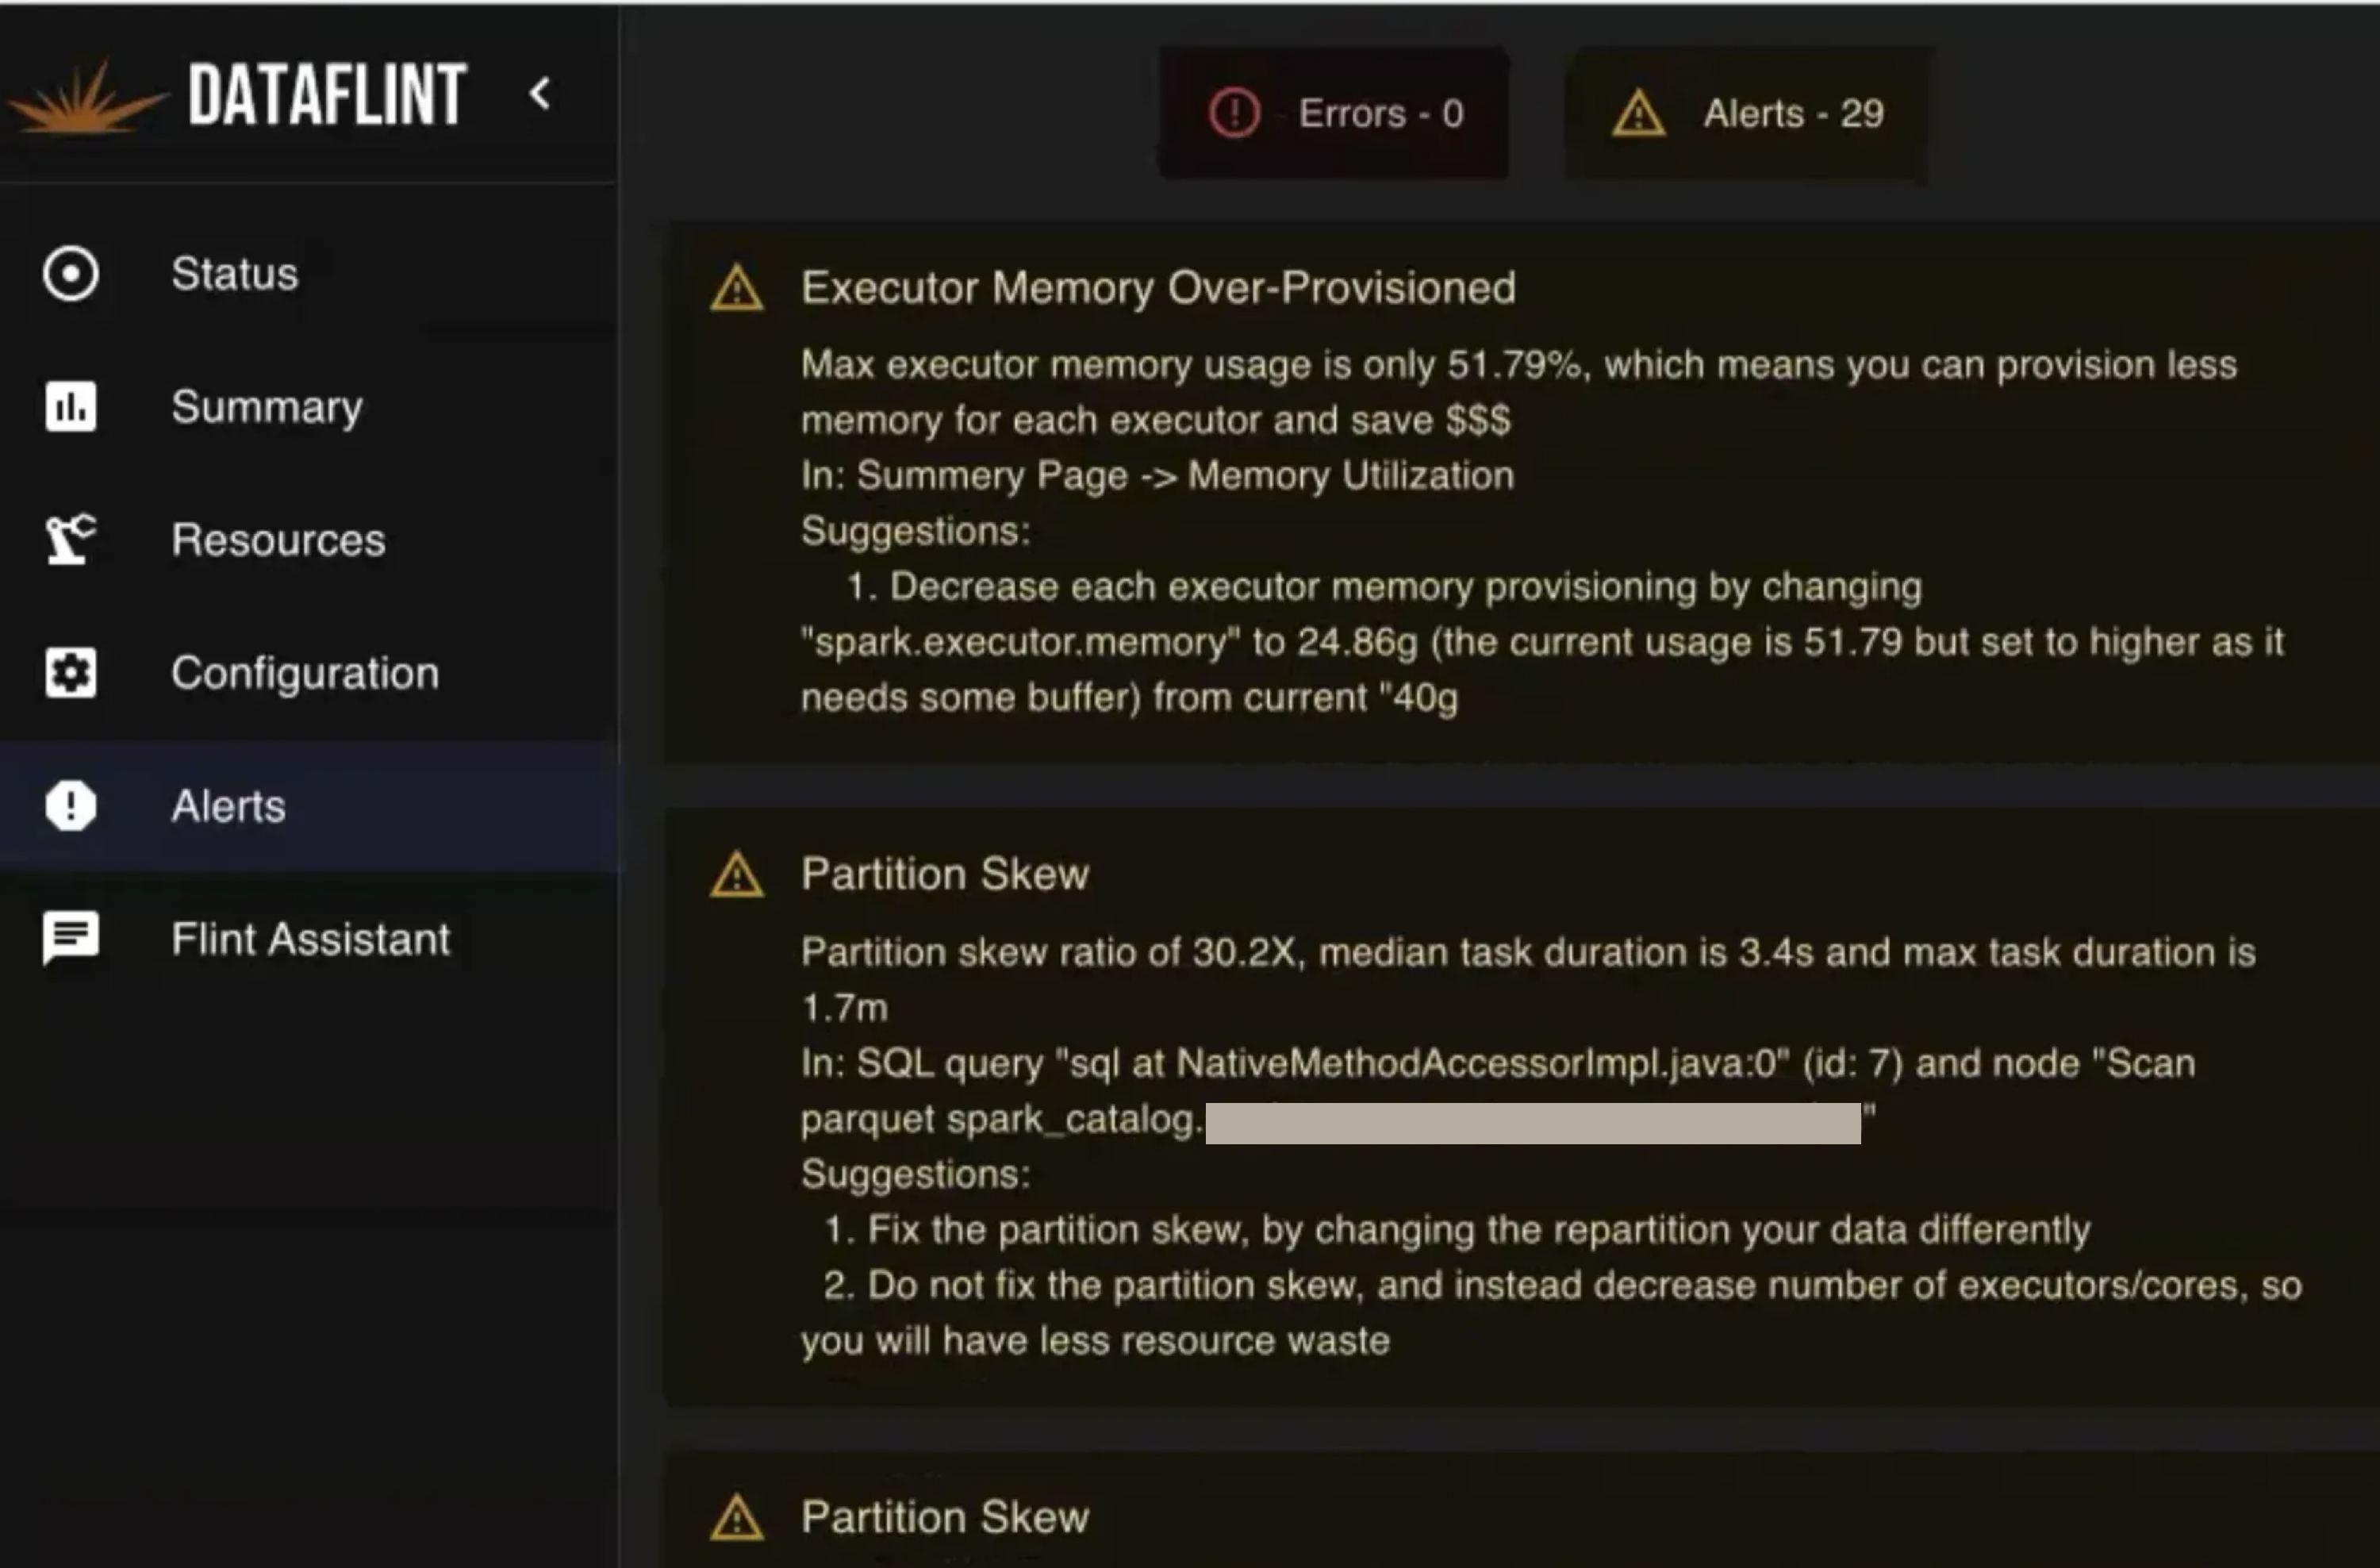Click the DATAFLINT title text
Viewport: 2380px width, 1568px height.
click(327, 95)
